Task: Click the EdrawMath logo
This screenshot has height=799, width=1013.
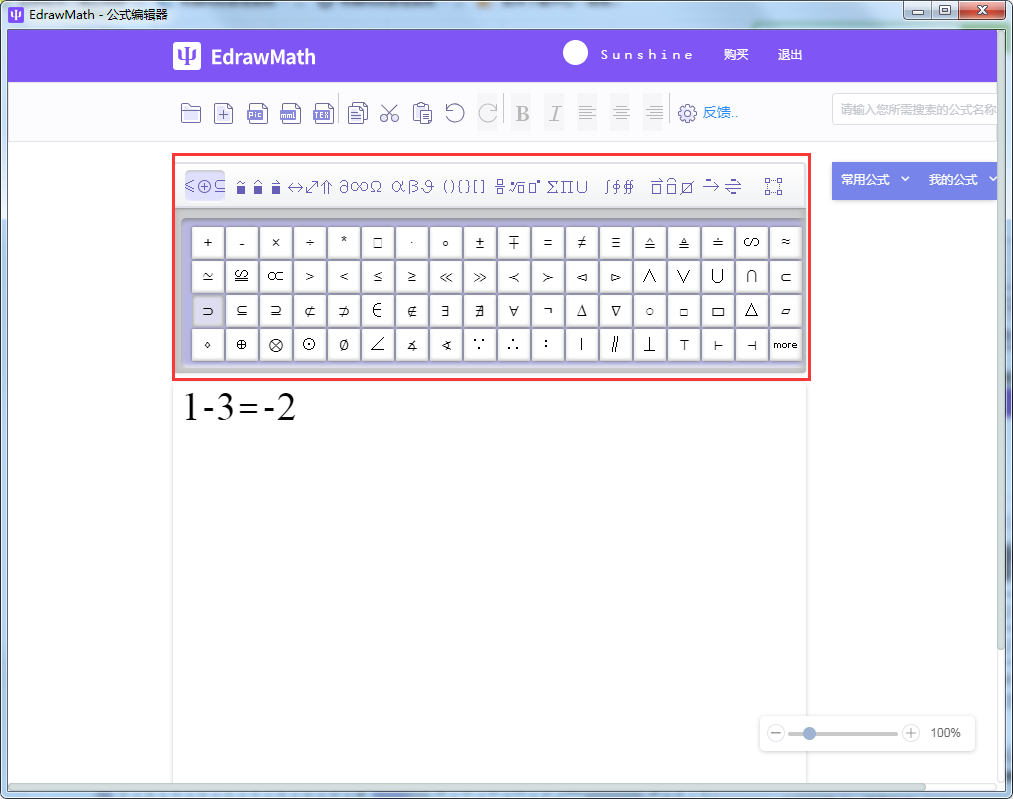Action: click(x=244, y=56)
